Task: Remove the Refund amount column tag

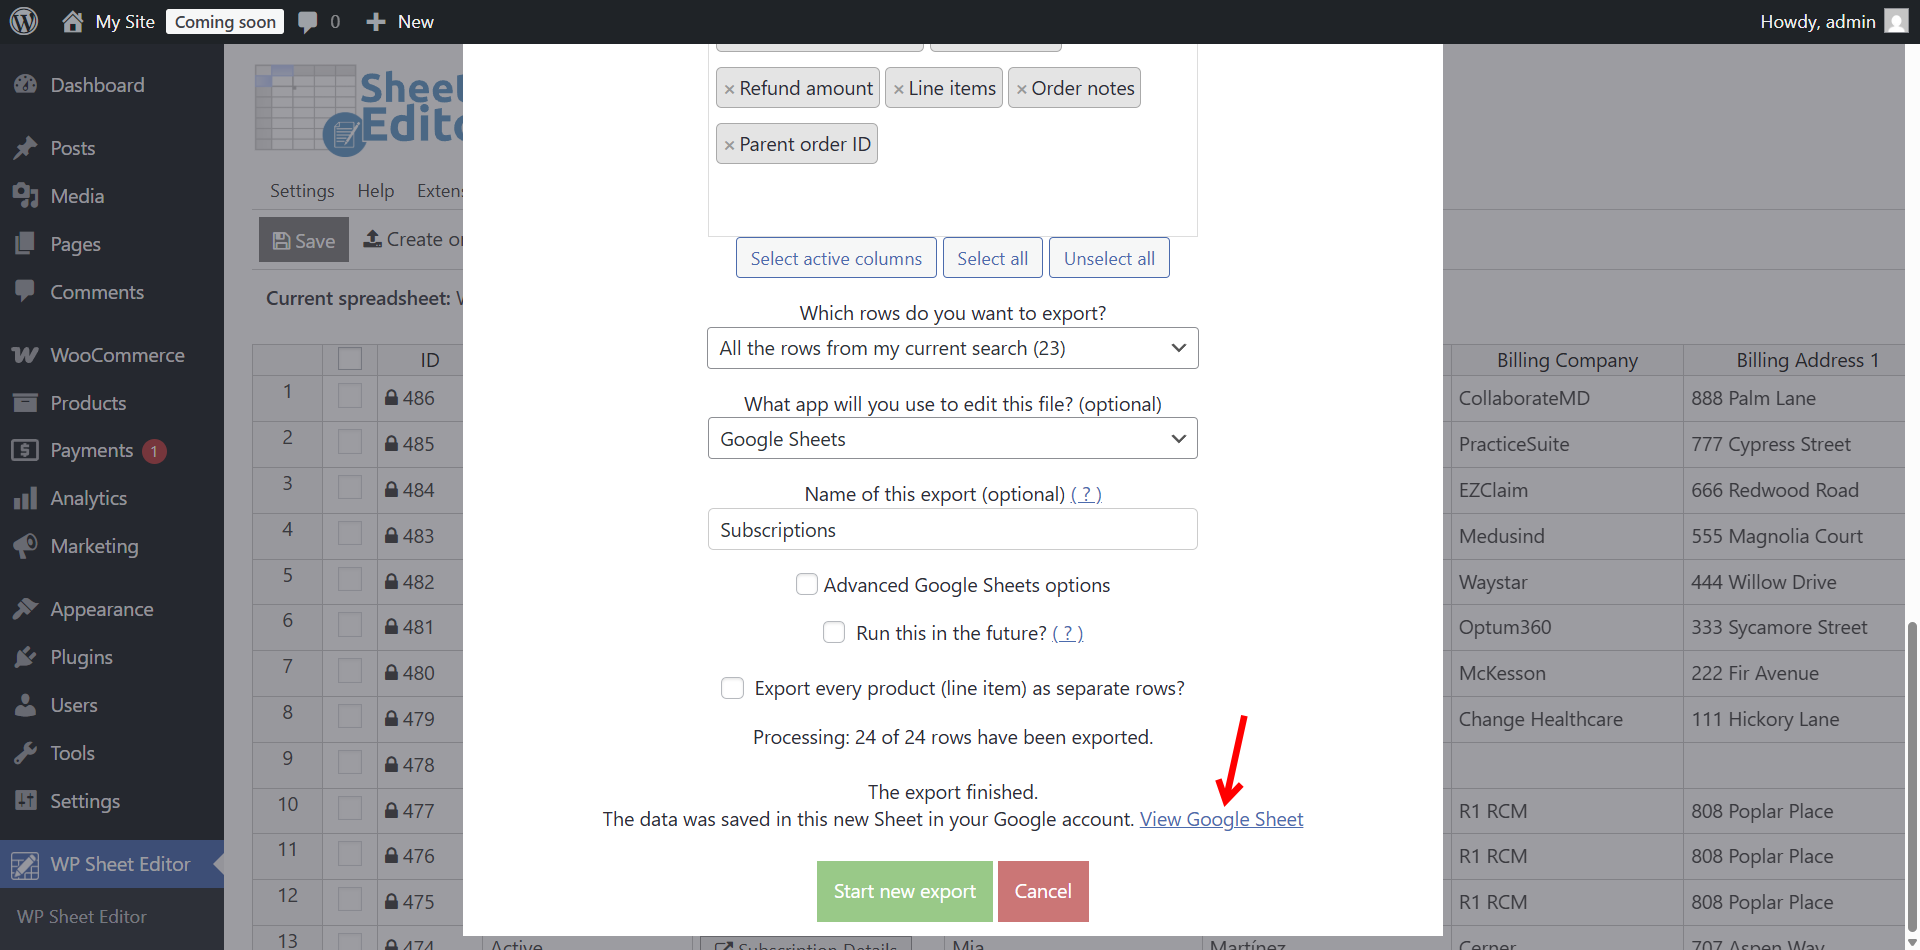Action: click(x=729, y=89)
